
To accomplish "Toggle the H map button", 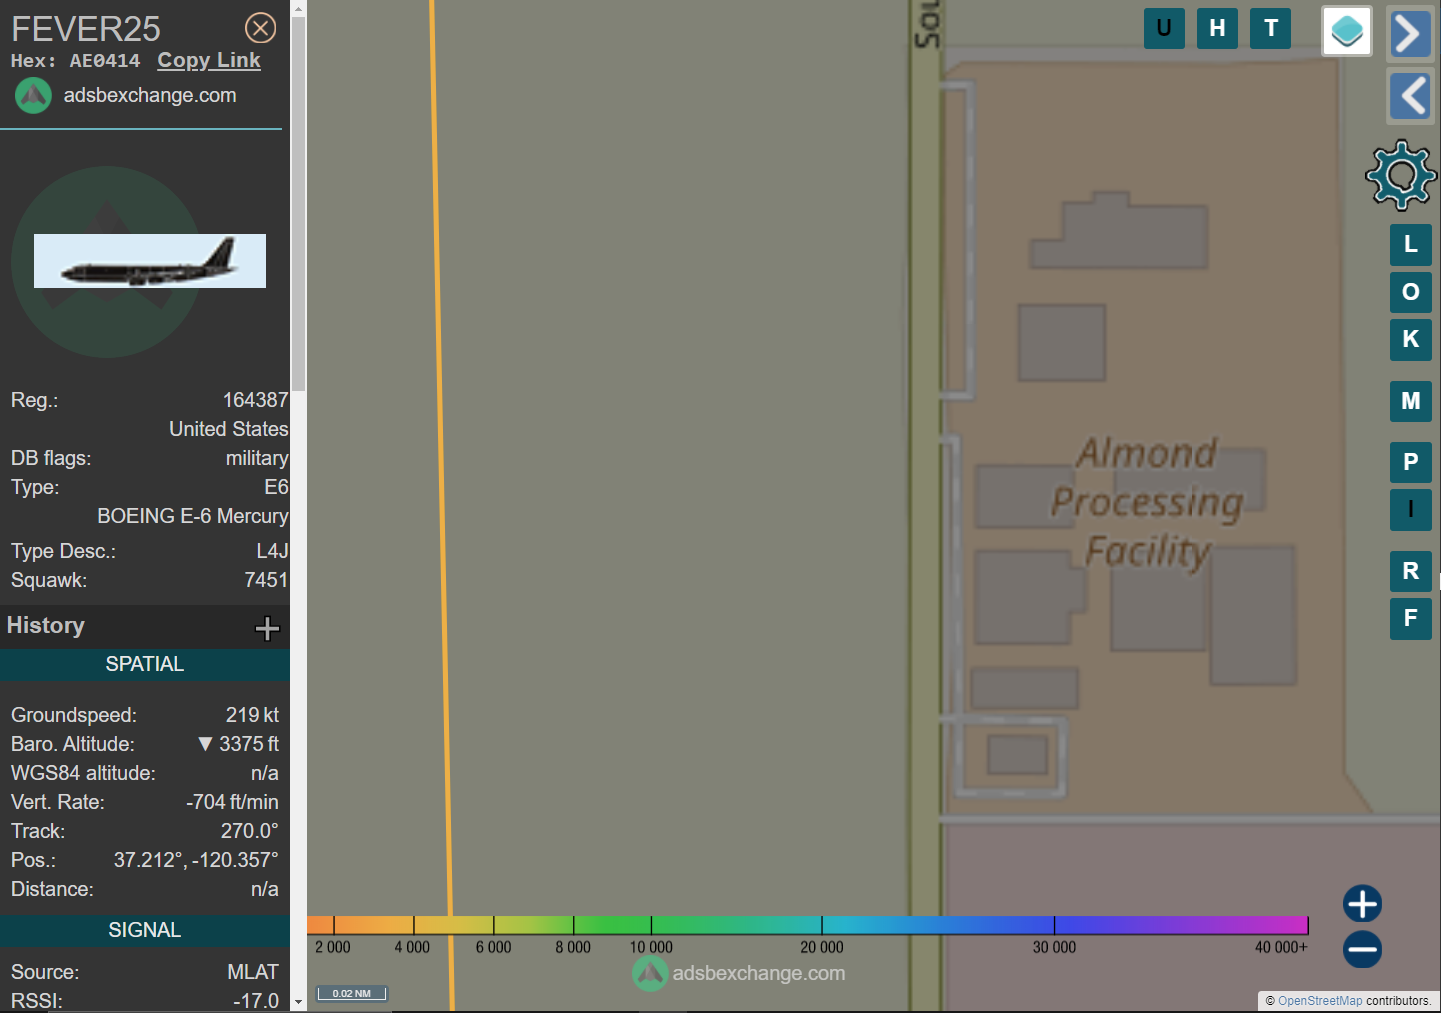I will 1217,28.
